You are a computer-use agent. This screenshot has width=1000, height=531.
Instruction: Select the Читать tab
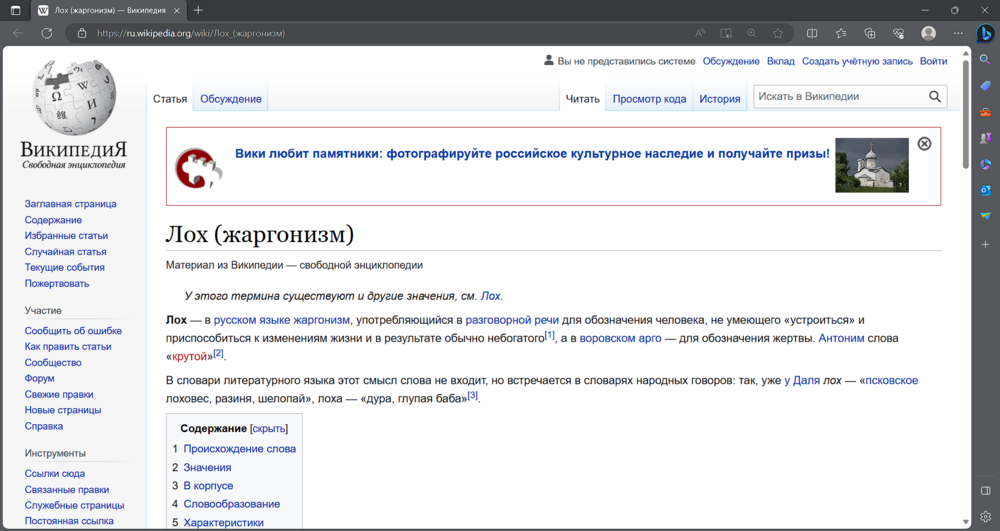coord(583,99)
